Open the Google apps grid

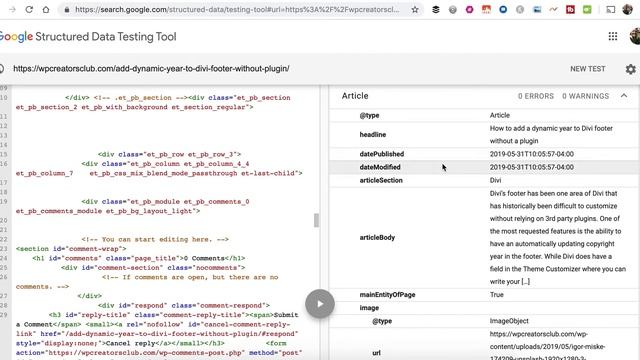point(613,36)
